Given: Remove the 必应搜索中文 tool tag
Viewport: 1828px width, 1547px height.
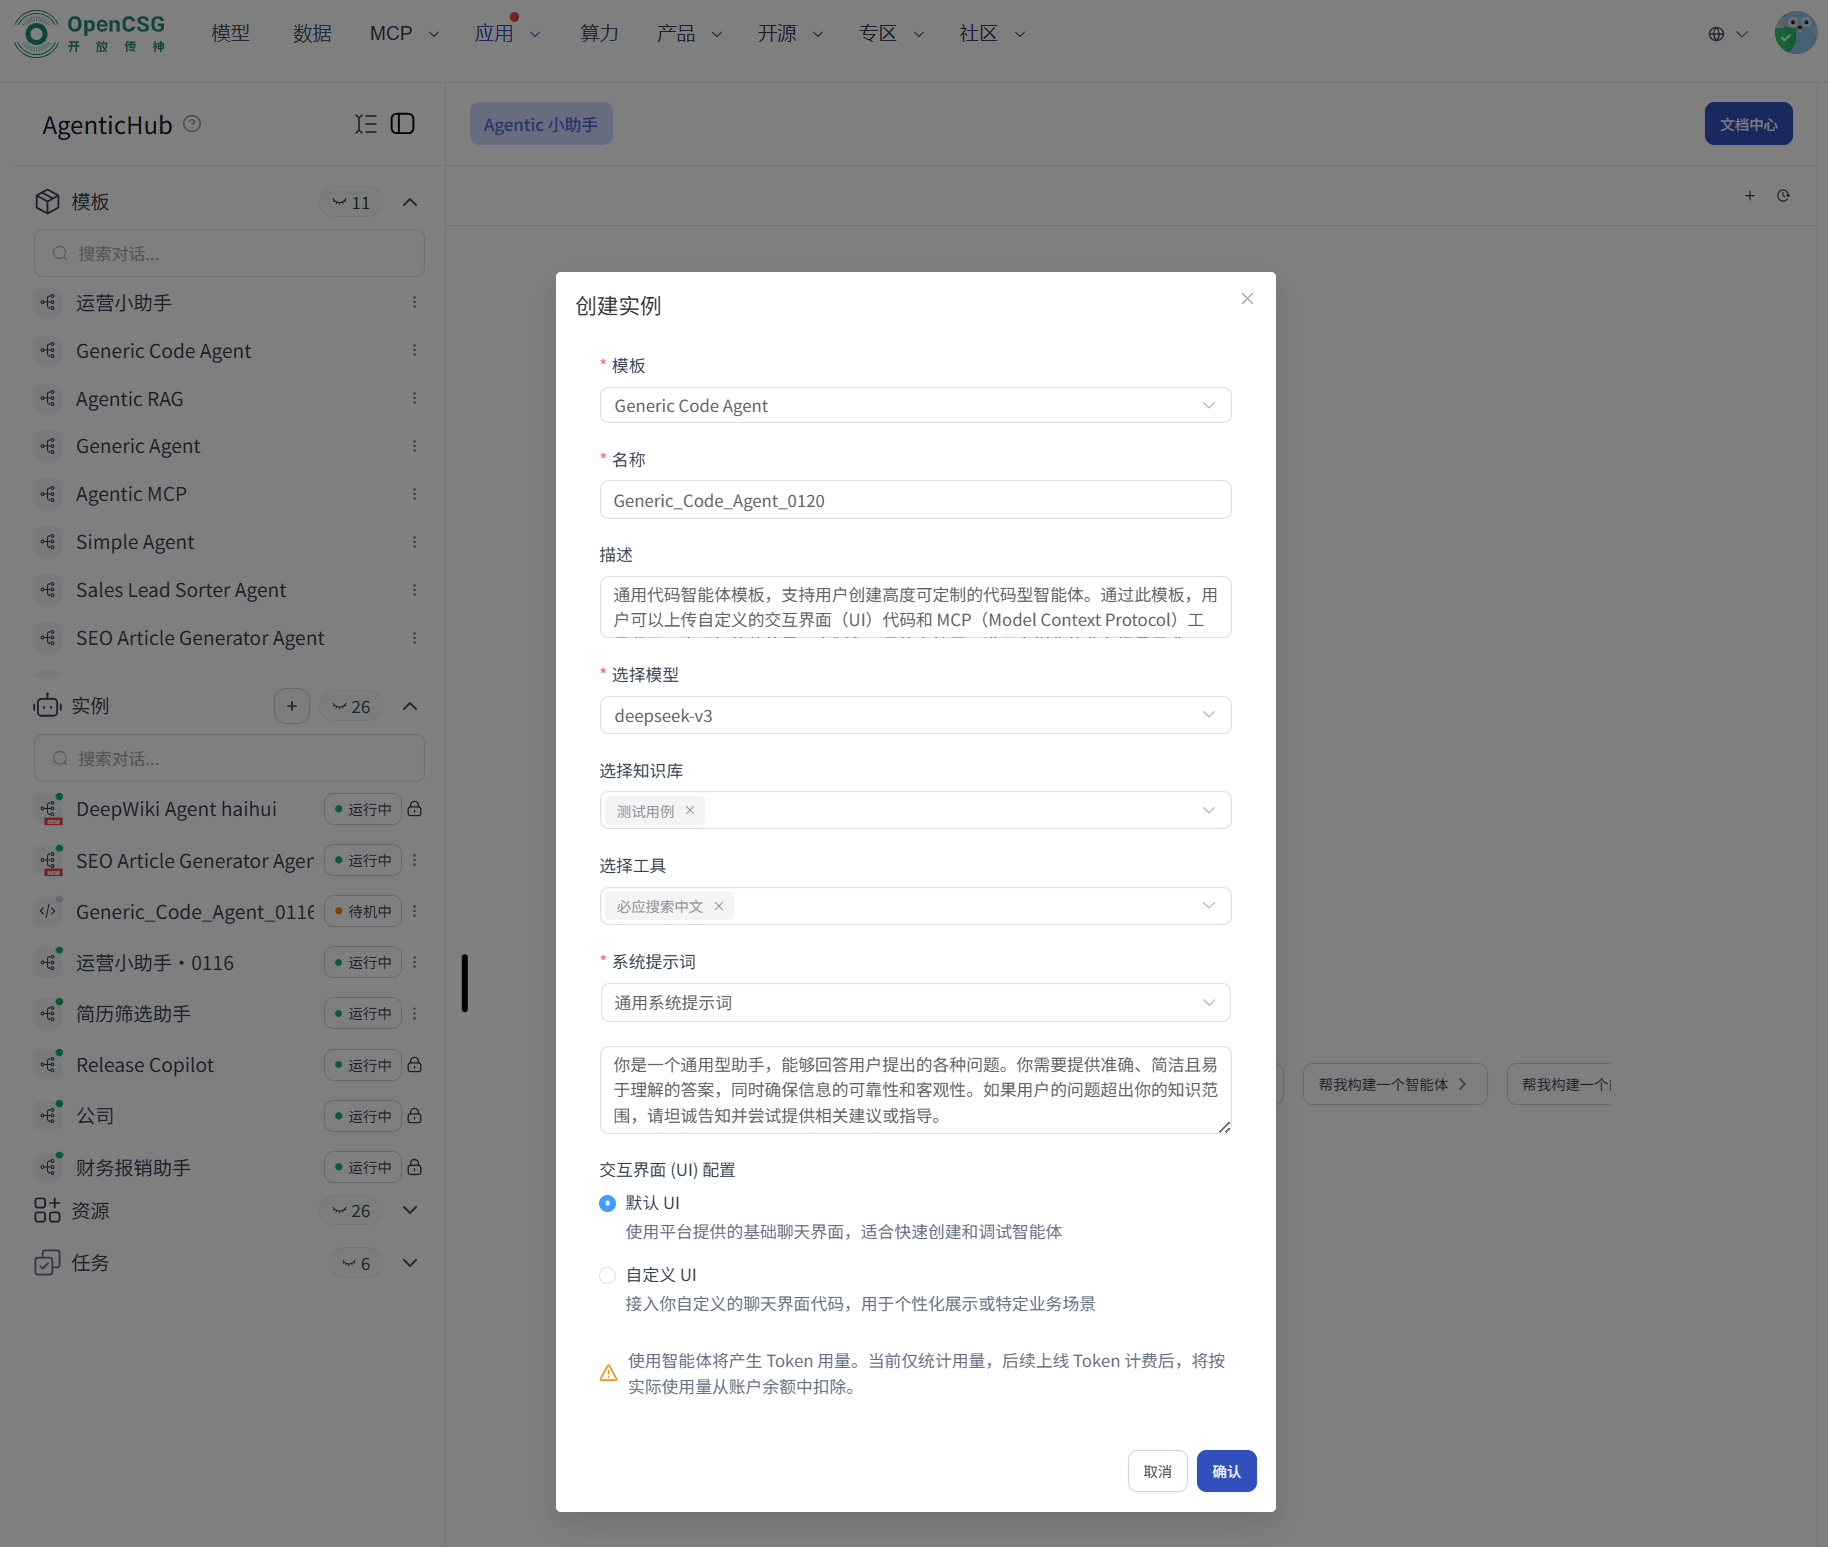Looking at the screenshot, I should click(718, 906).
